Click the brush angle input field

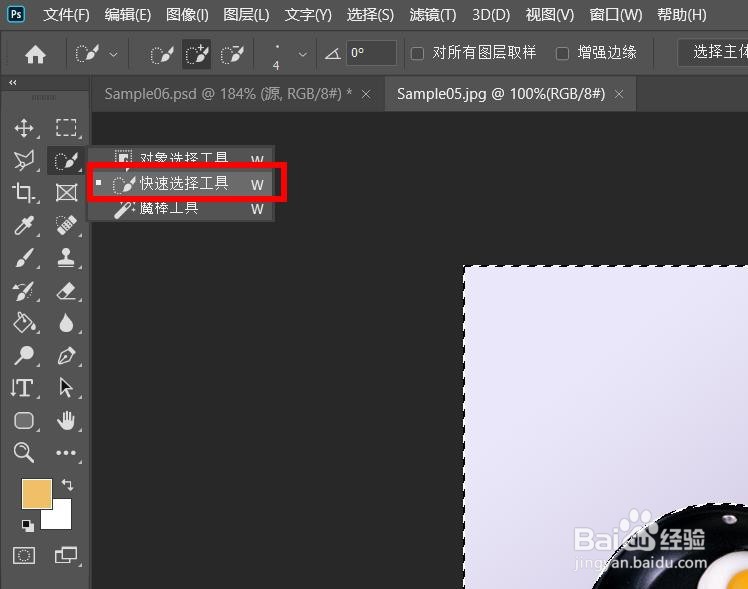click(x=371, y=53)
